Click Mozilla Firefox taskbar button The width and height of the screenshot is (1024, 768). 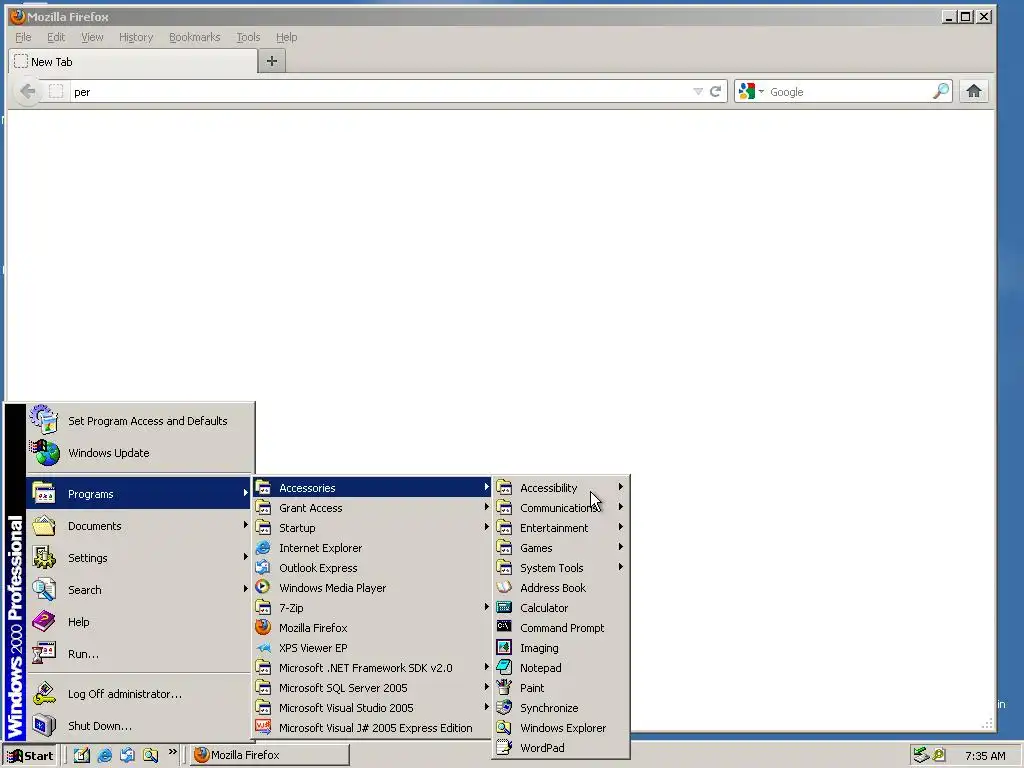[270, 755]
